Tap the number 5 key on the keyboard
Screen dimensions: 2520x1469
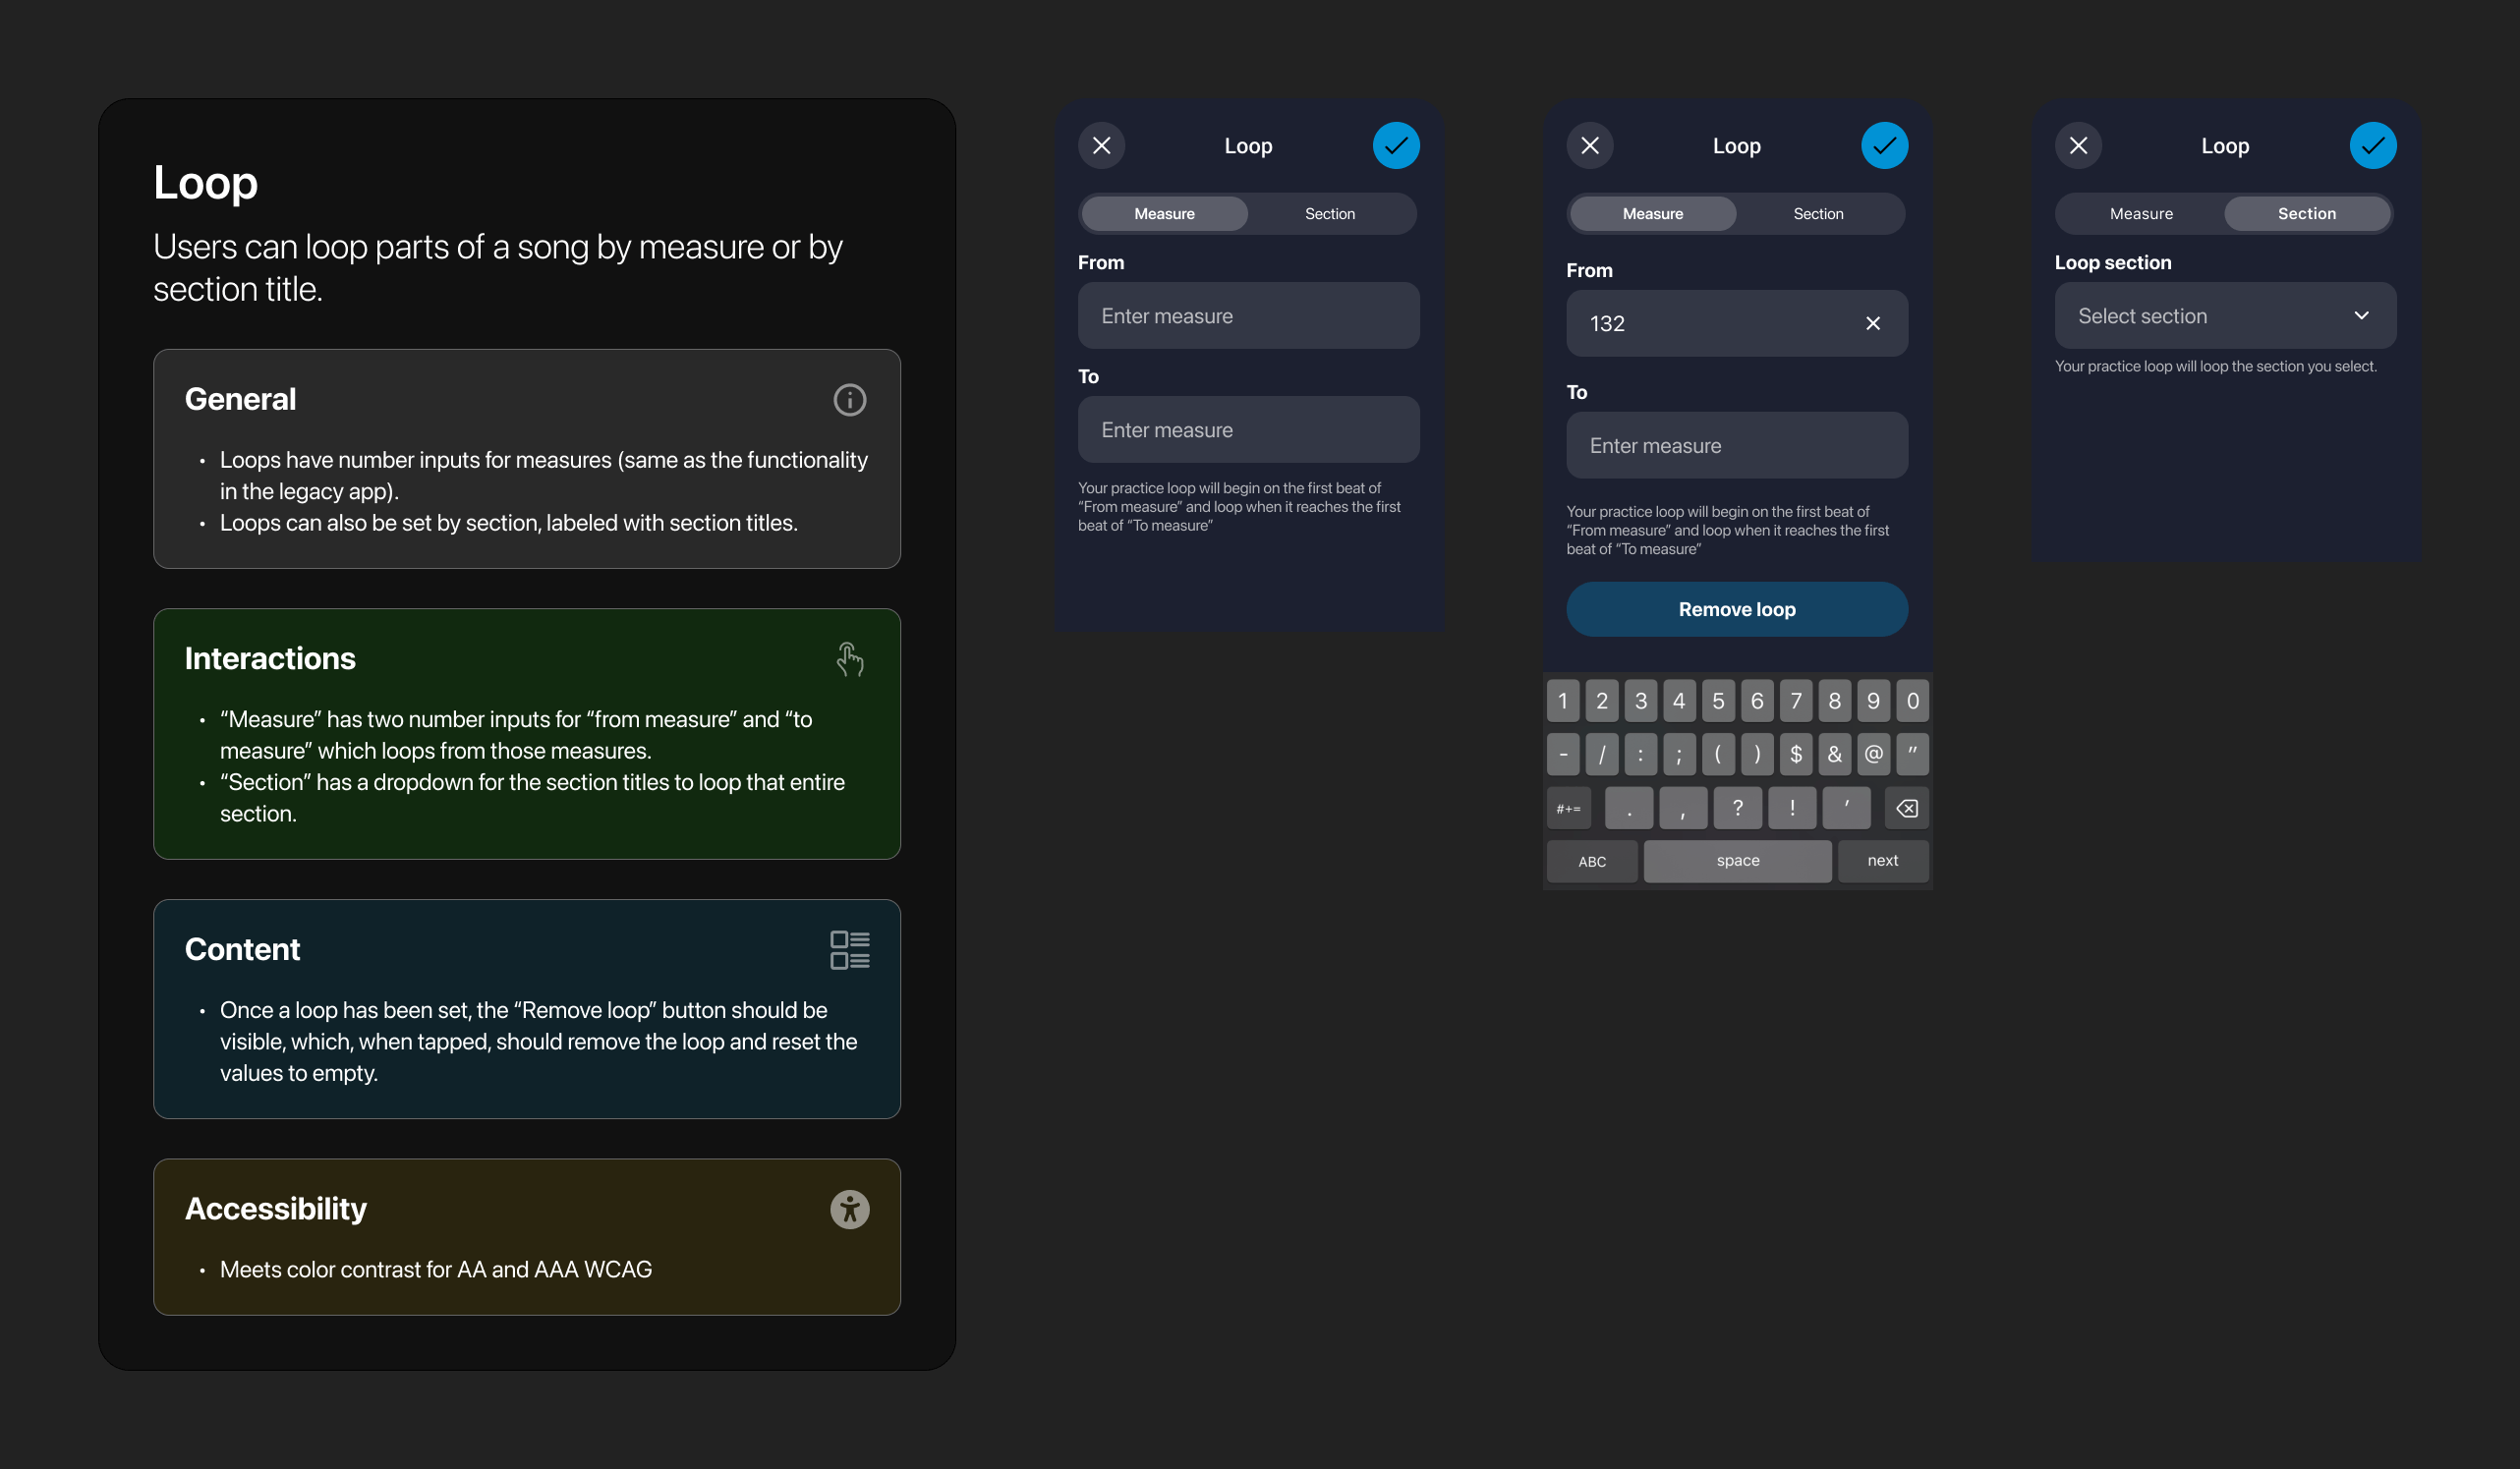1717,701
